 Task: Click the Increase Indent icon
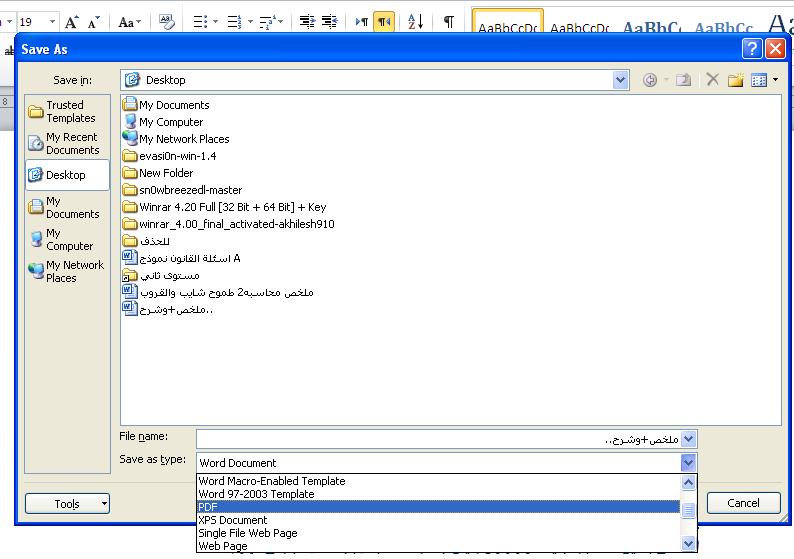330,22
